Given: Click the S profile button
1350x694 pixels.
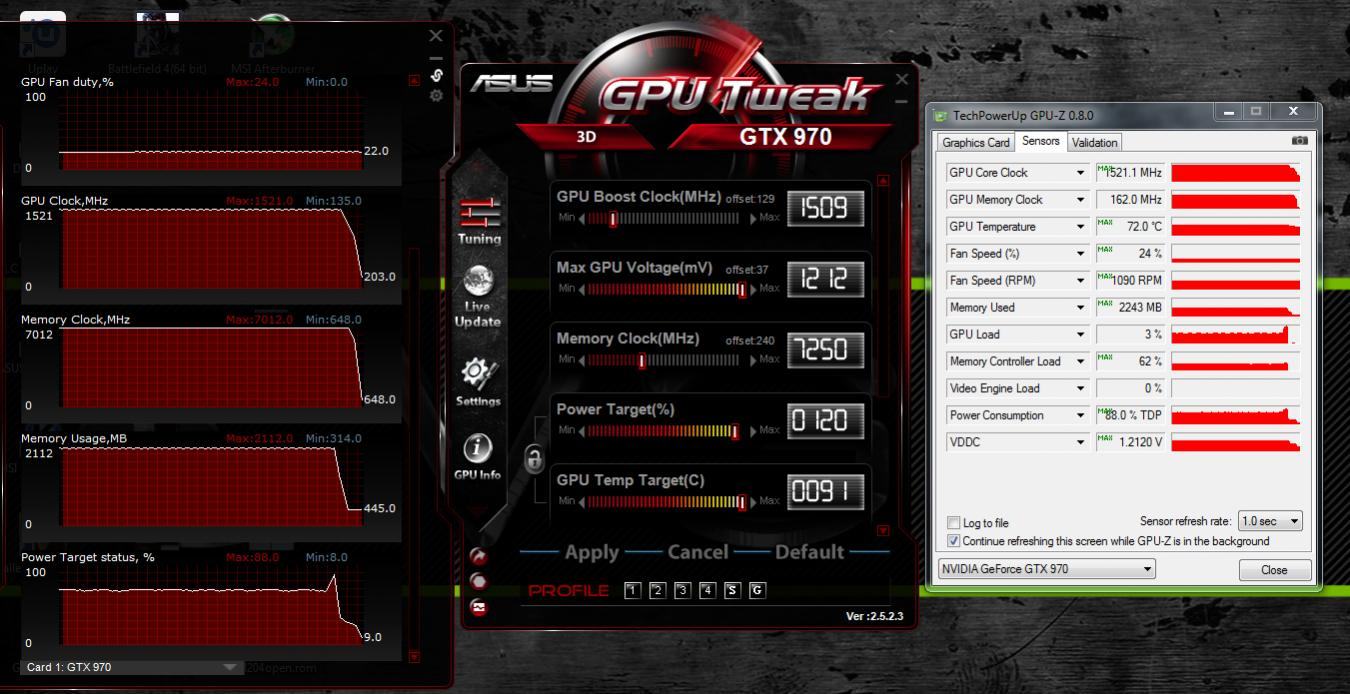Looking at the screenshot, I should tap(732, 590).
